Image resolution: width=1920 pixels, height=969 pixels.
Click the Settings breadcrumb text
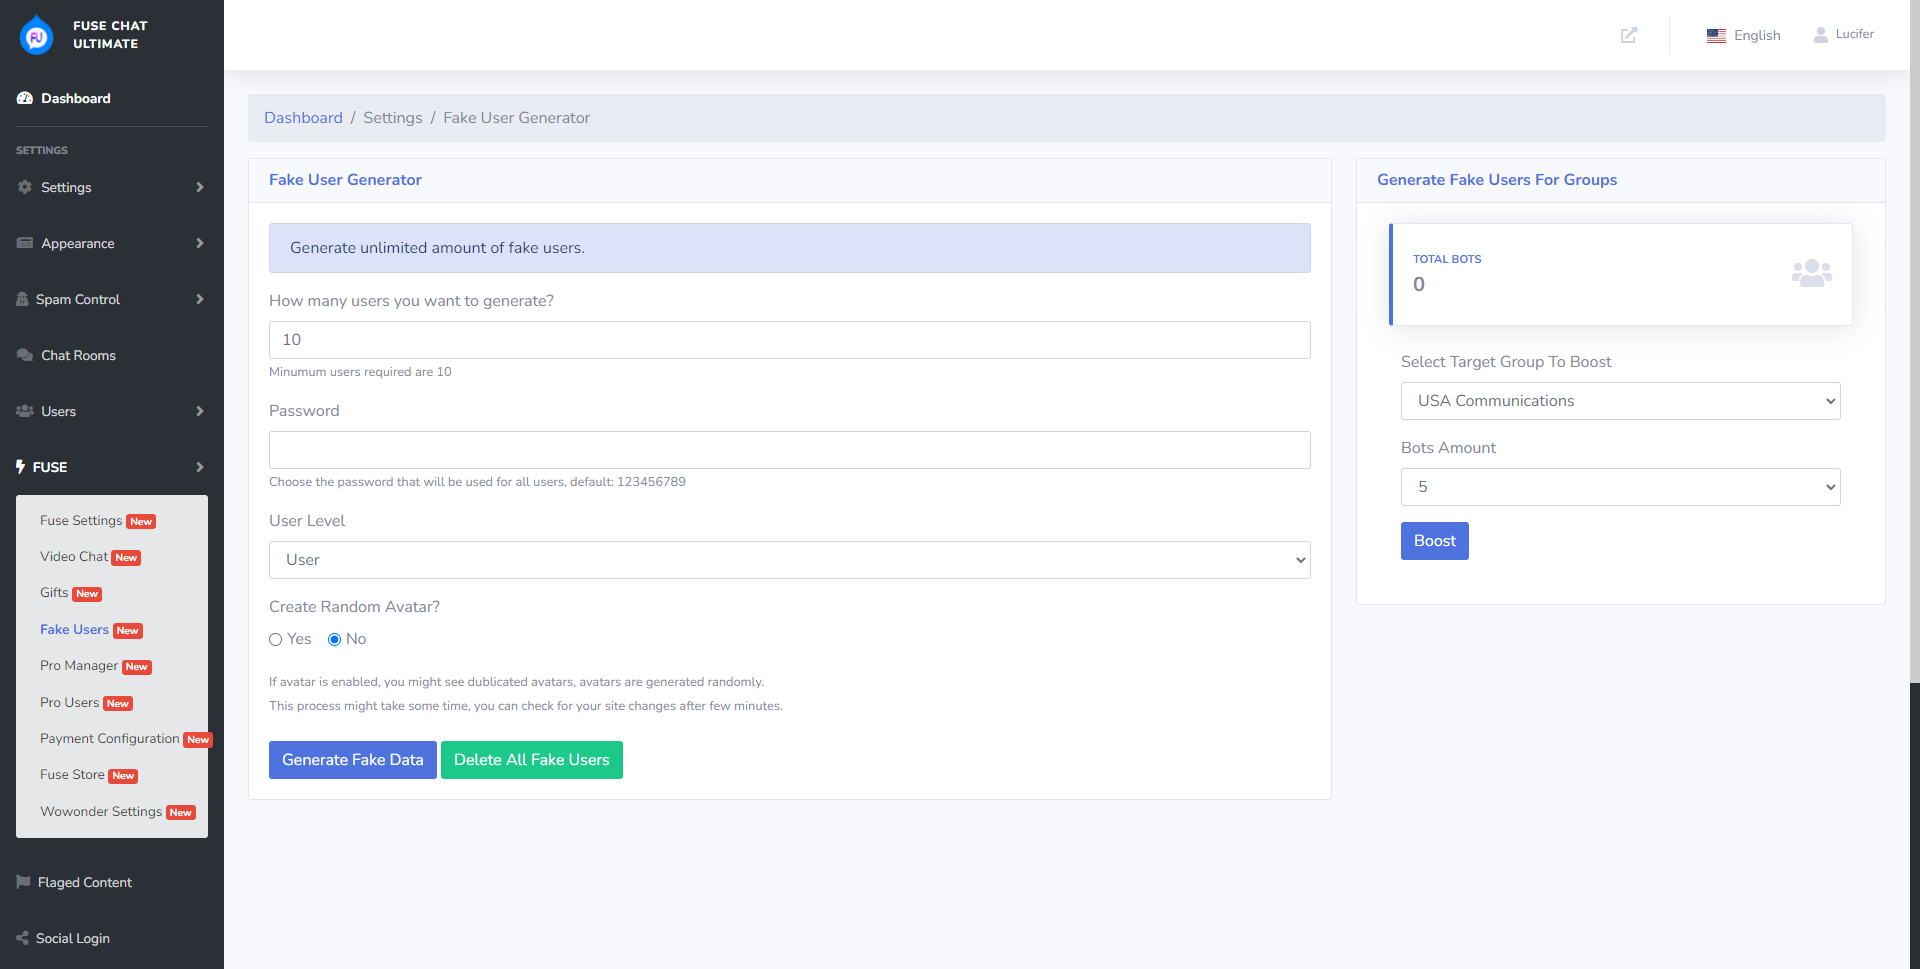[x=393, y=118]
